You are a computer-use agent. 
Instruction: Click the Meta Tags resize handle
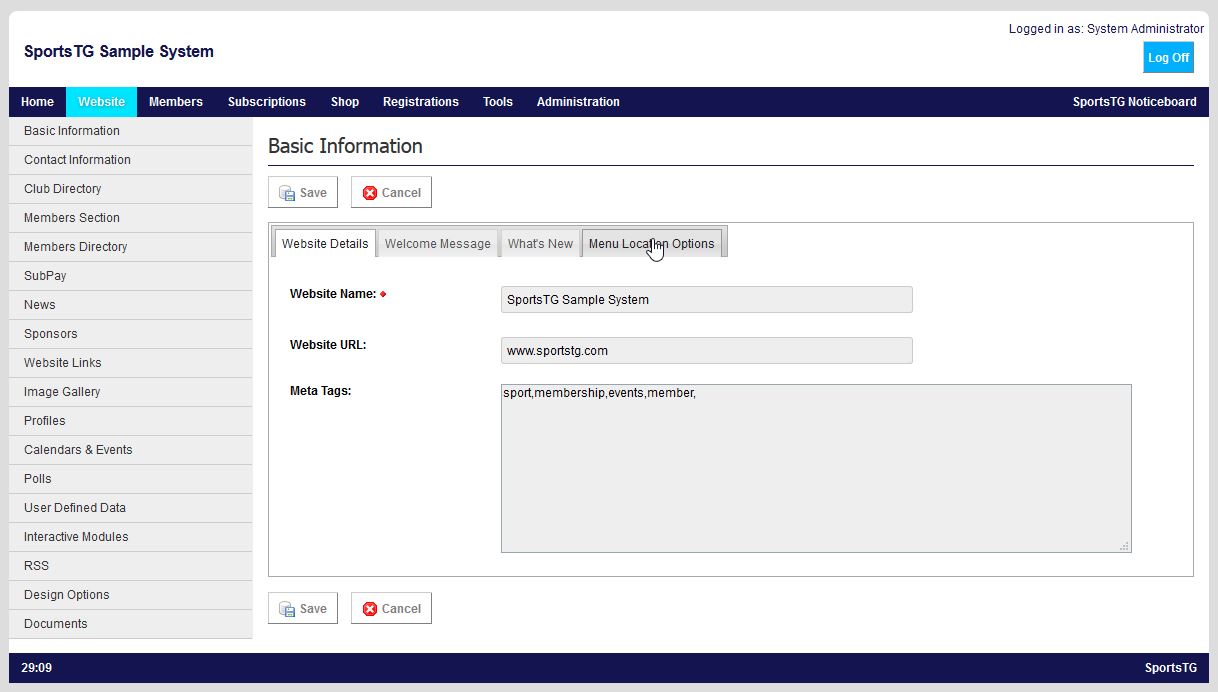click(x=1125, y=546)
